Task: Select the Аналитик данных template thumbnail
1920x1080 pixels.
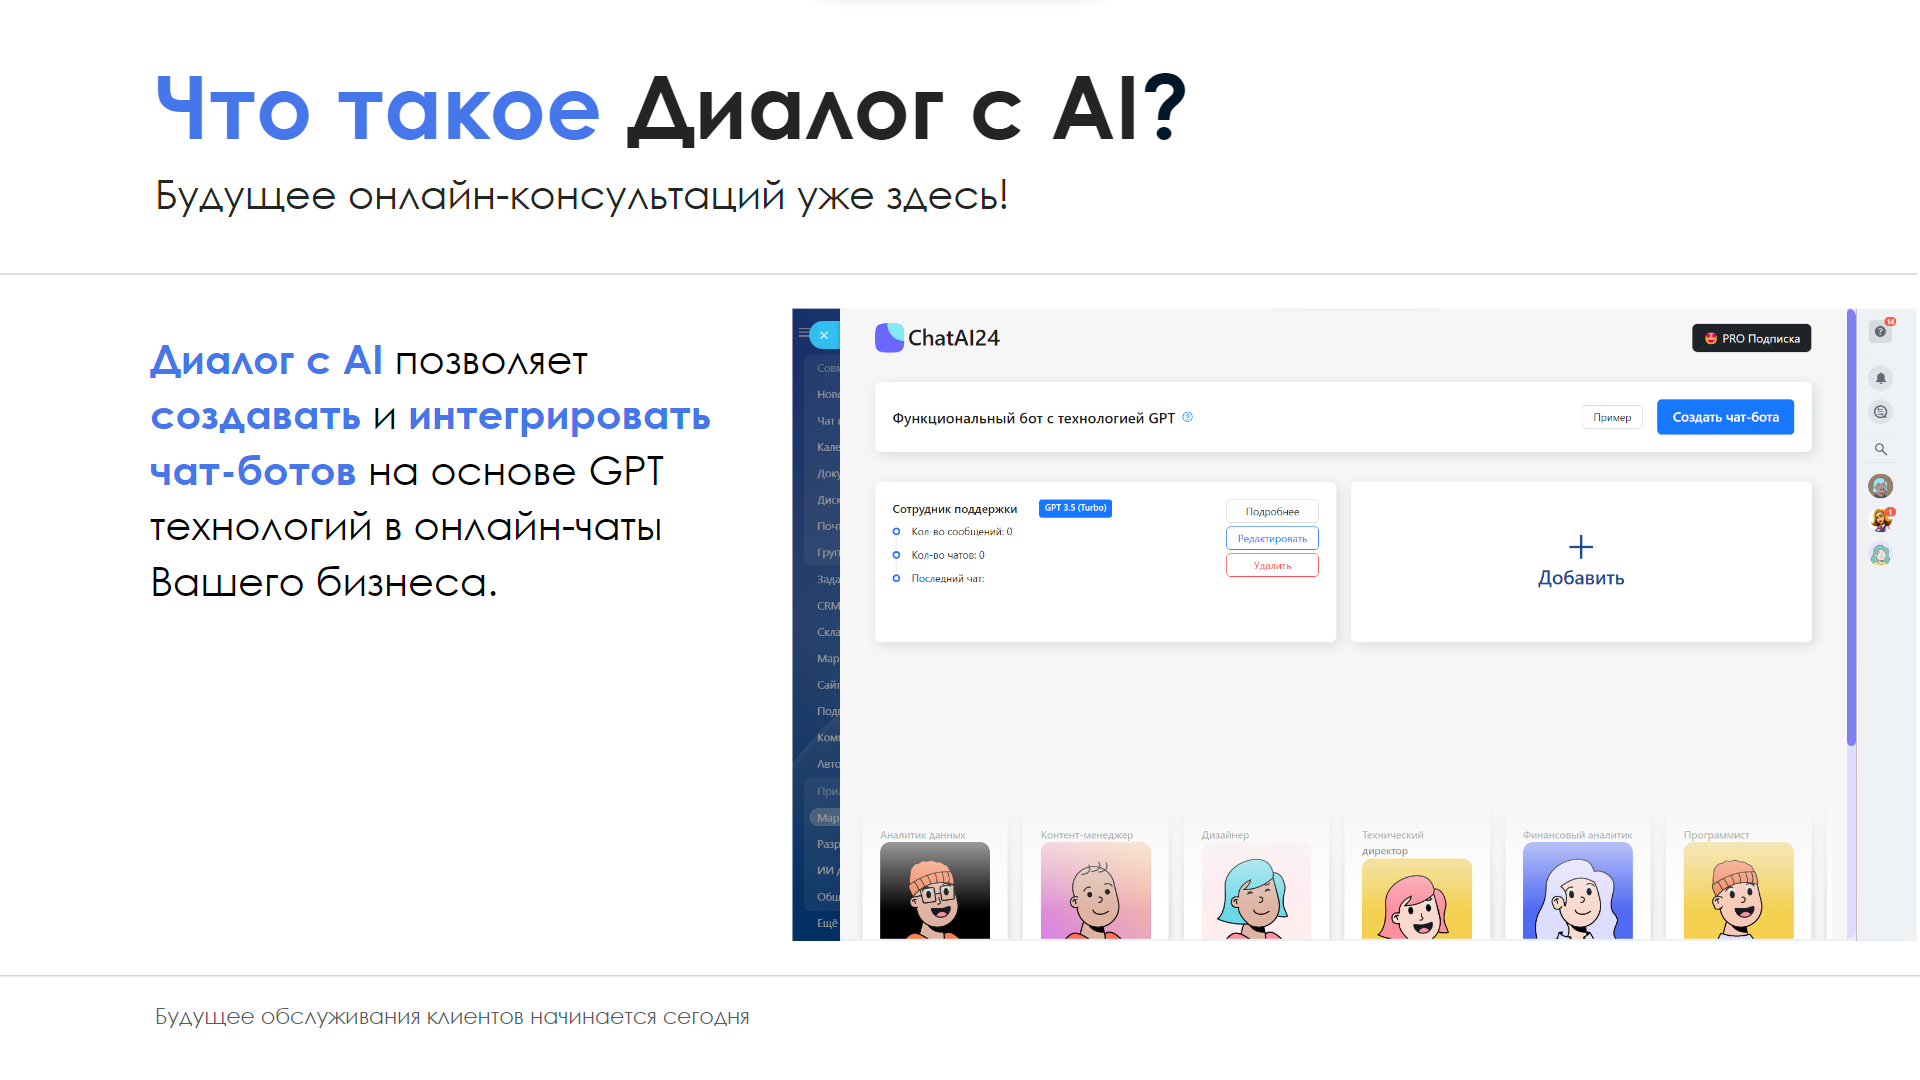Action: 935,890
